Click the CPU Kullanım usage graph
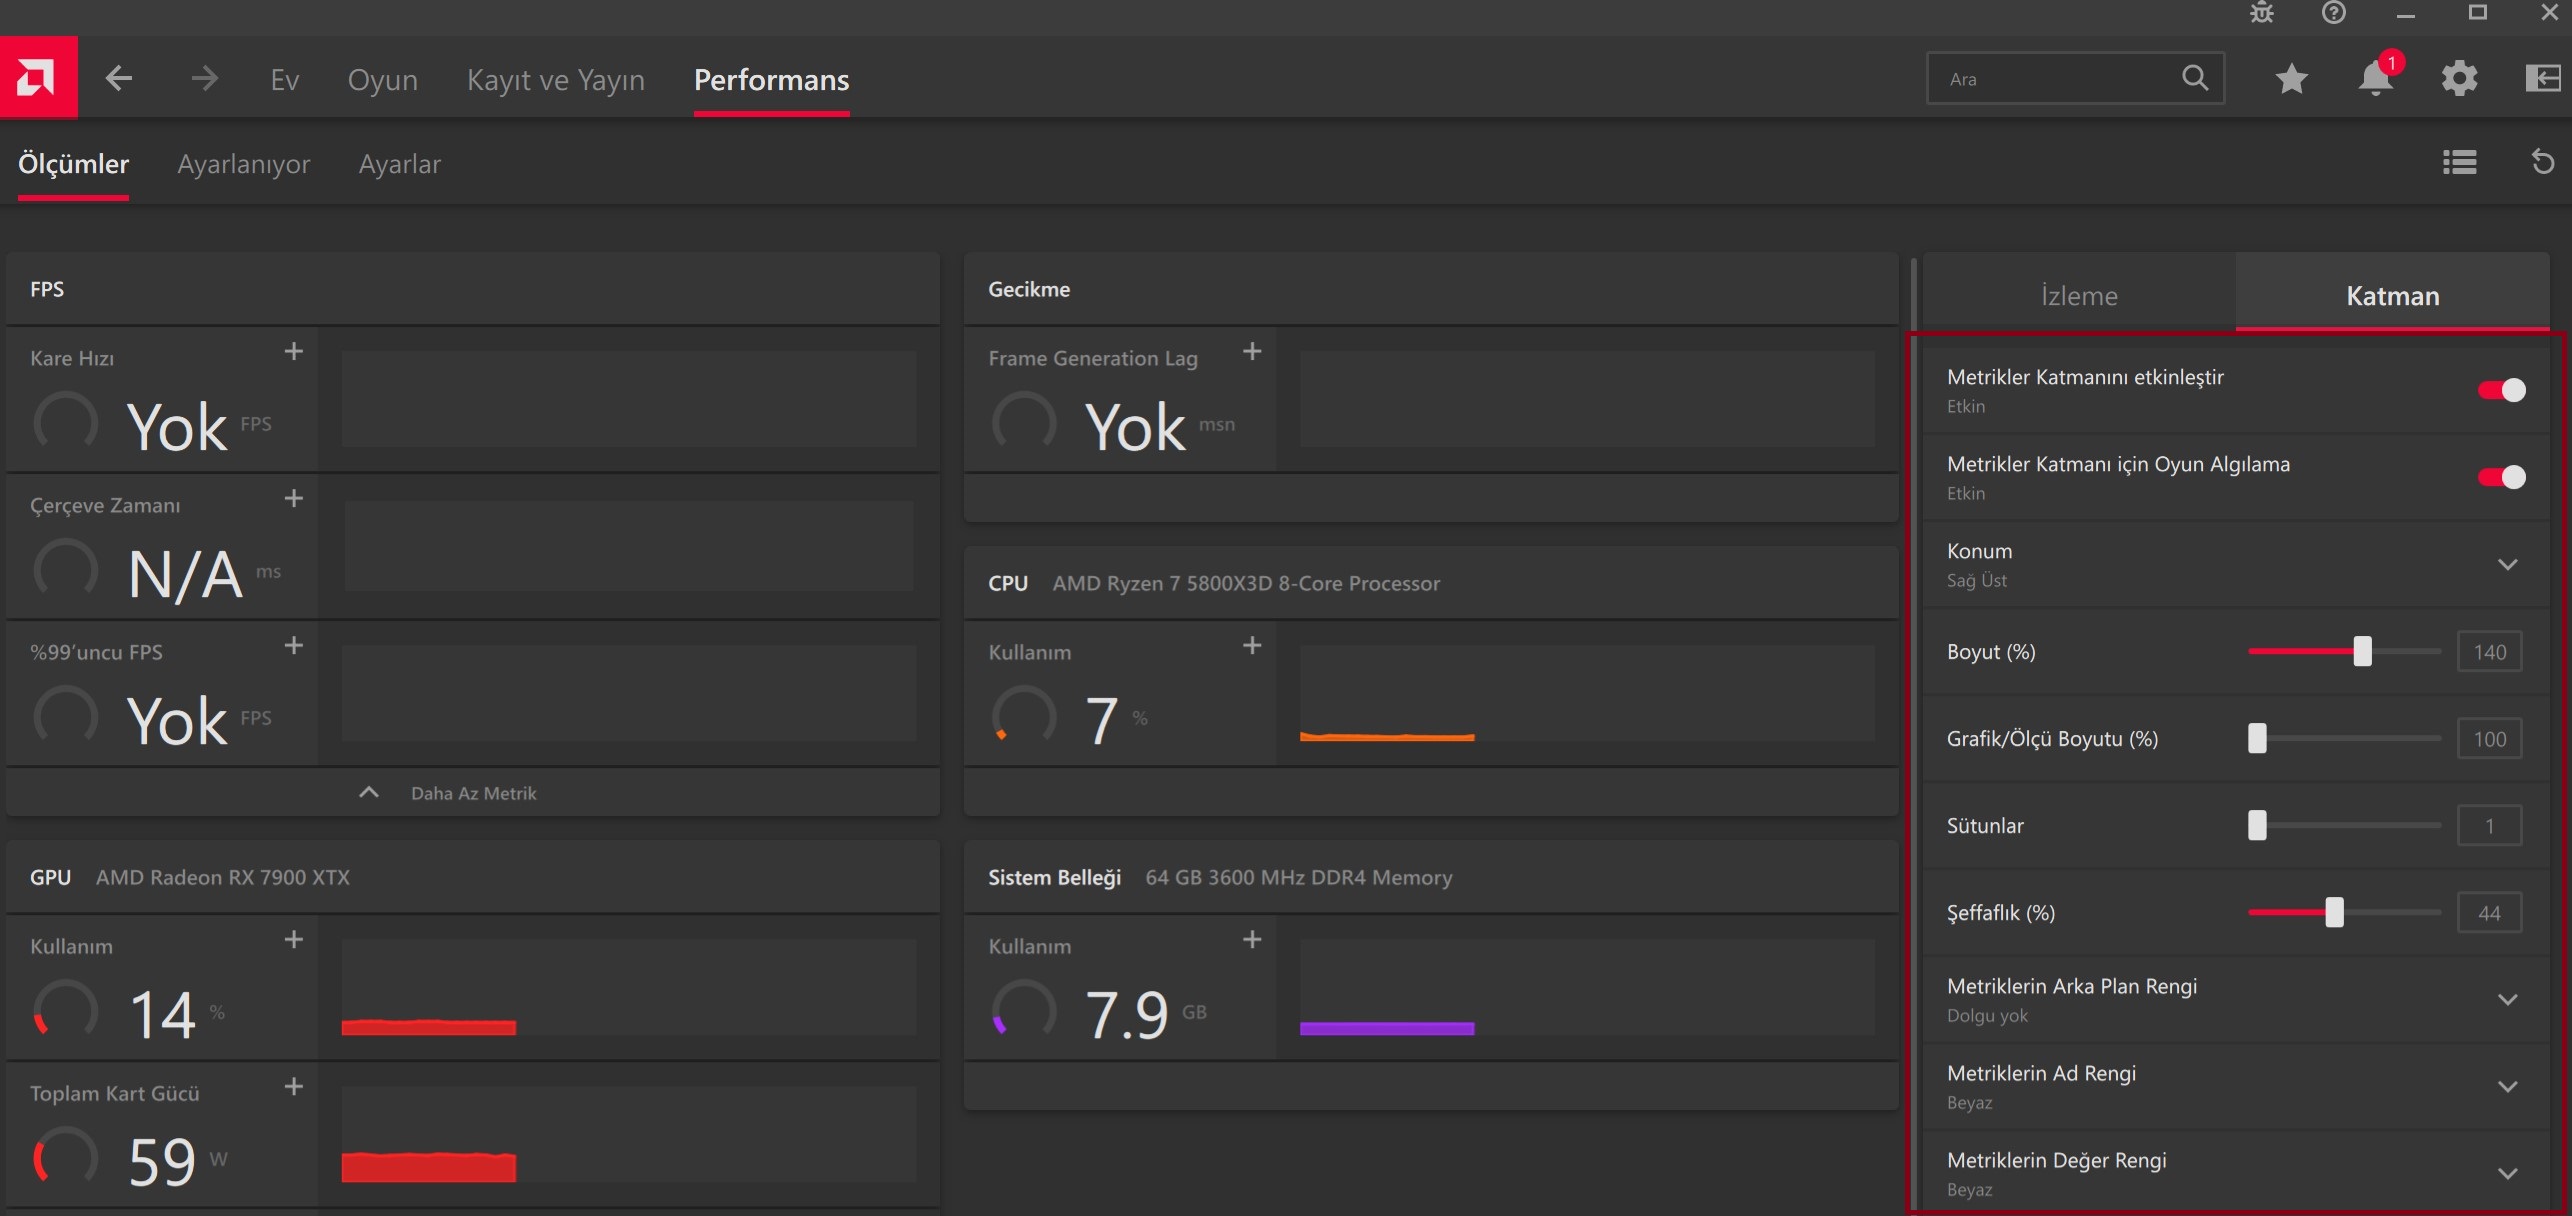This screenshot has width=2572, height=1216. 1586,693
